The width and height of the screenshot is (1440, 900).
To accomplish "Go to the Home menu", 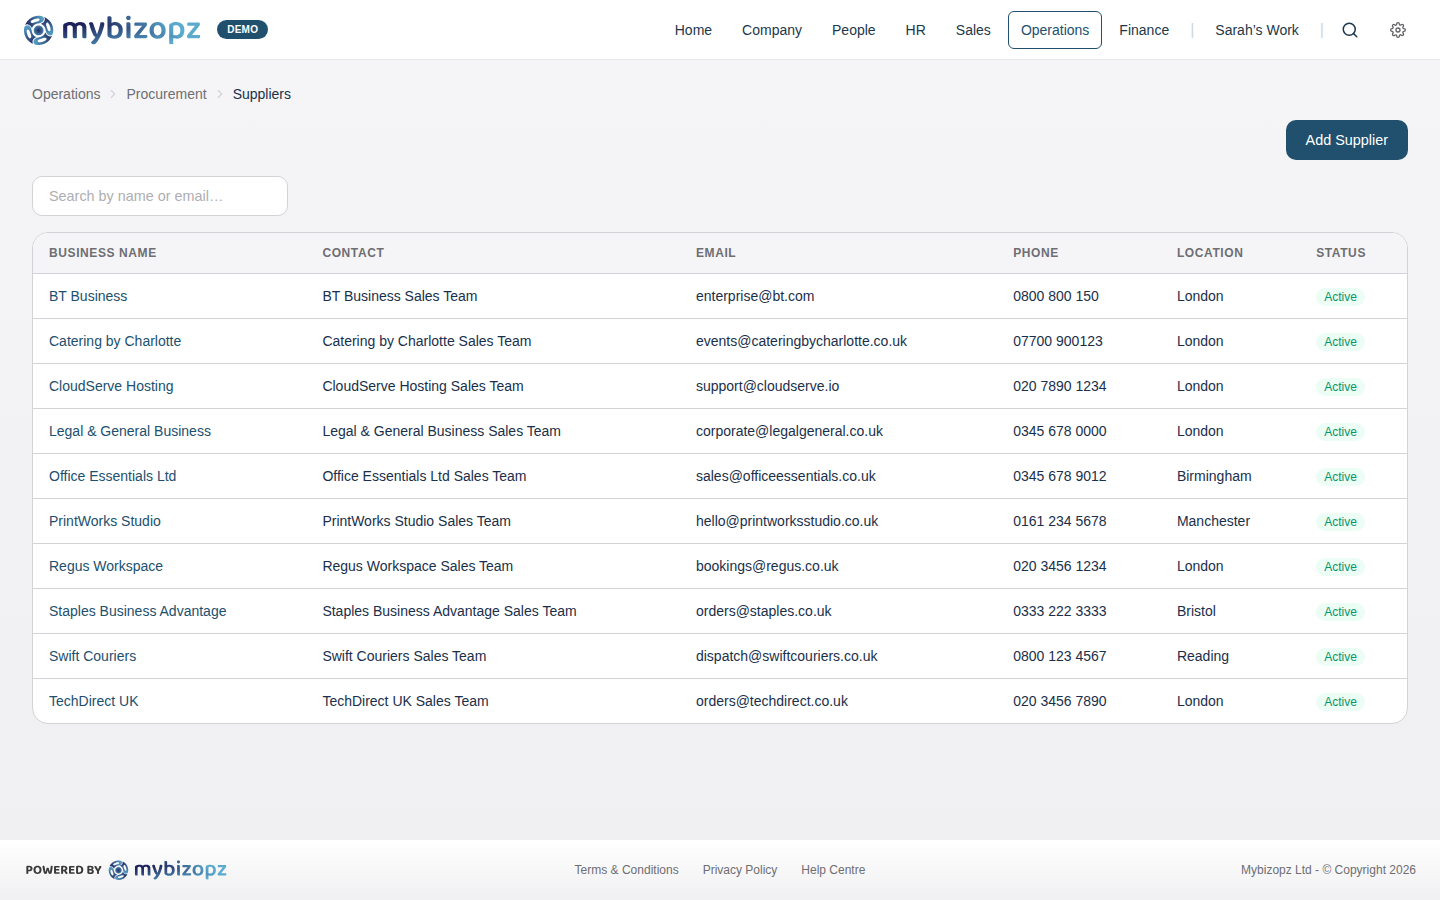I will [x=693, y=30].
